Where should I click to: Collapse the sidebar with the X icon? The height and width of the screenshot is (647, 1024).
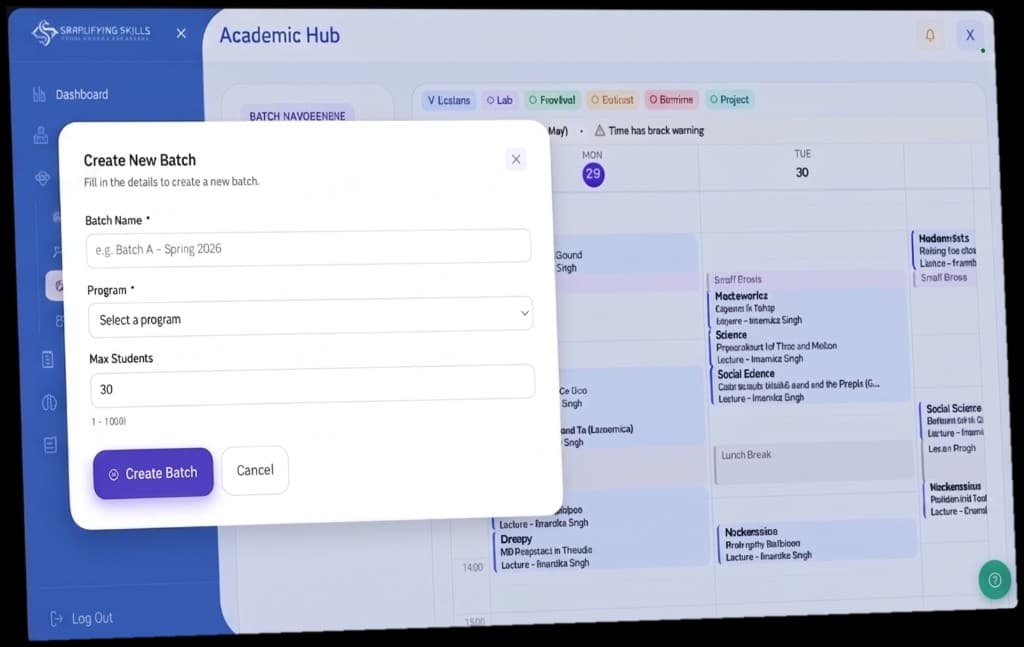182,33
